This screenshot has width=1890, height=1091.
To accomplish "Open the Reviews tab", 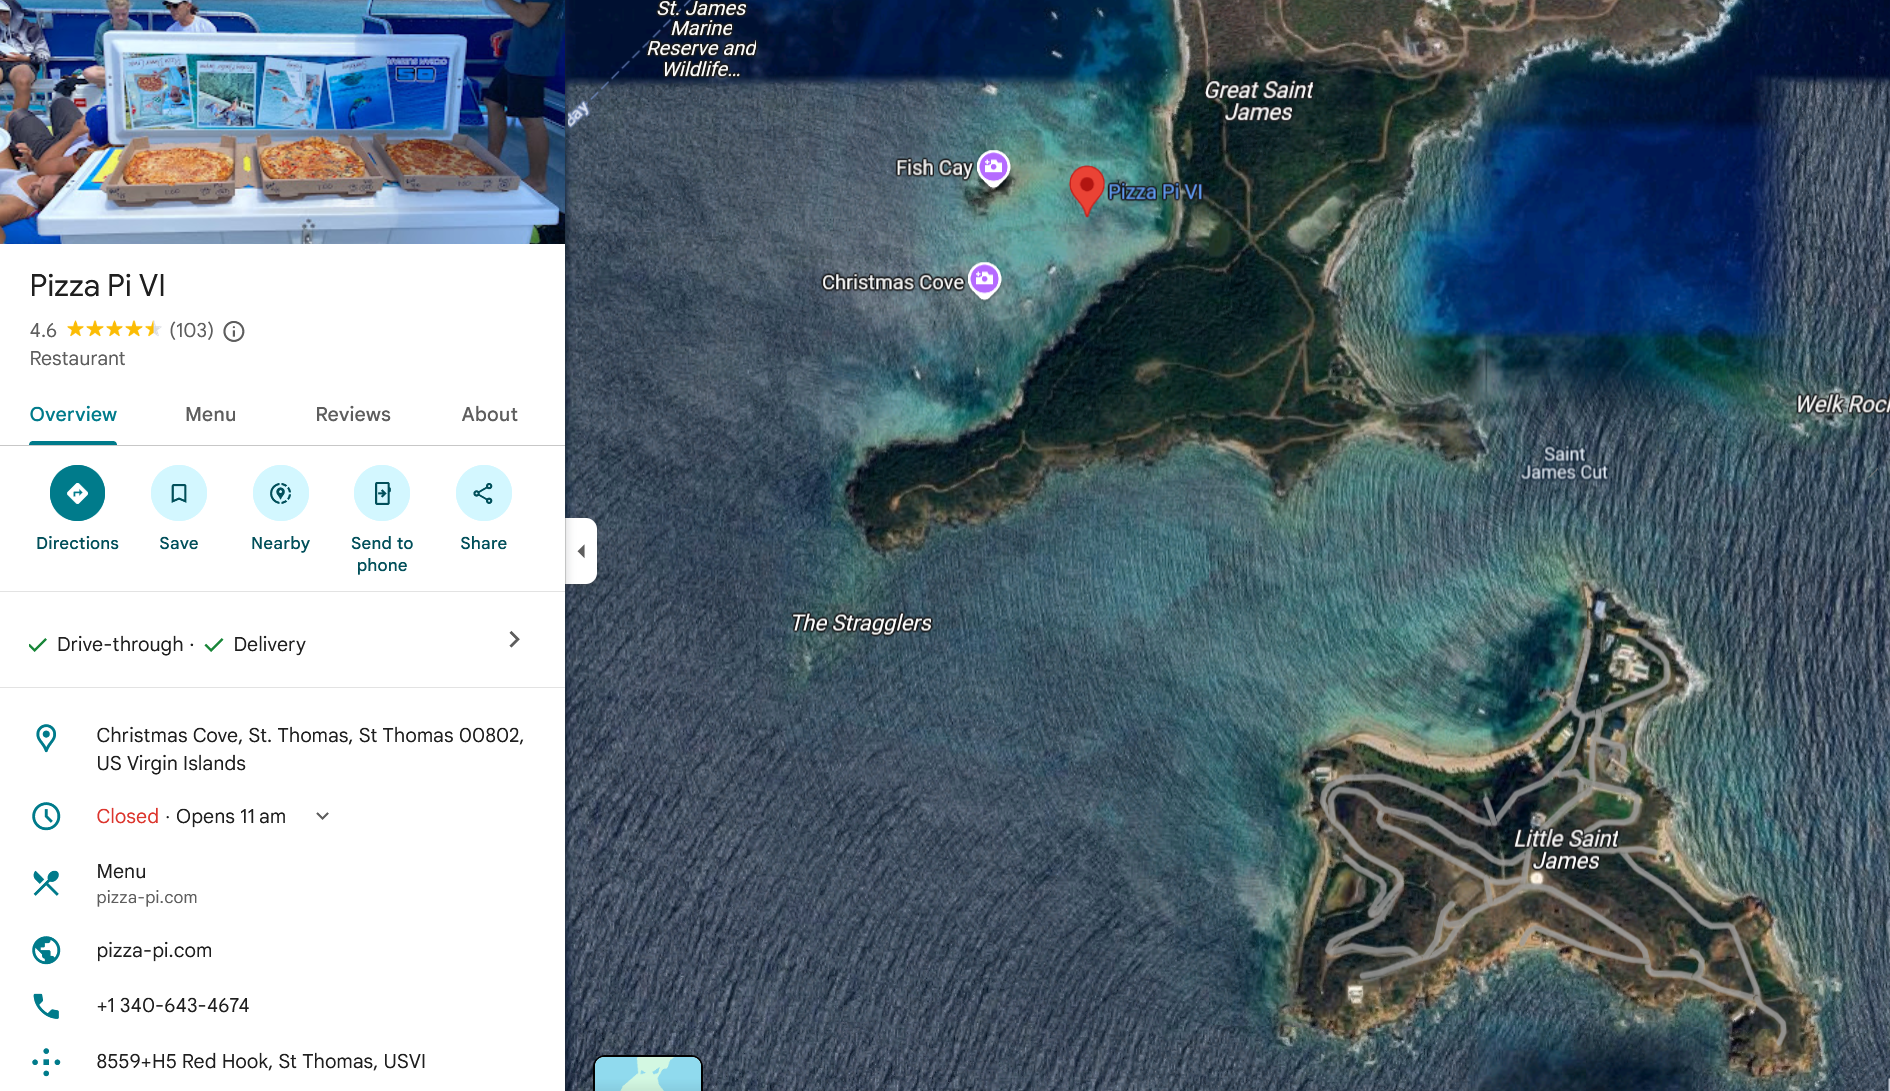I will click(x=353, y=414).
